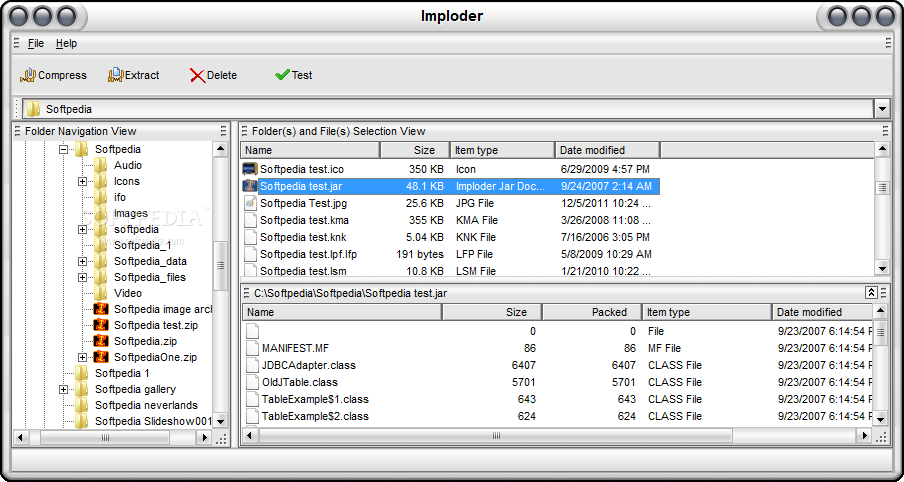
Task: Click the Softpedia gallery folder icon
Action: pos(82,389)
